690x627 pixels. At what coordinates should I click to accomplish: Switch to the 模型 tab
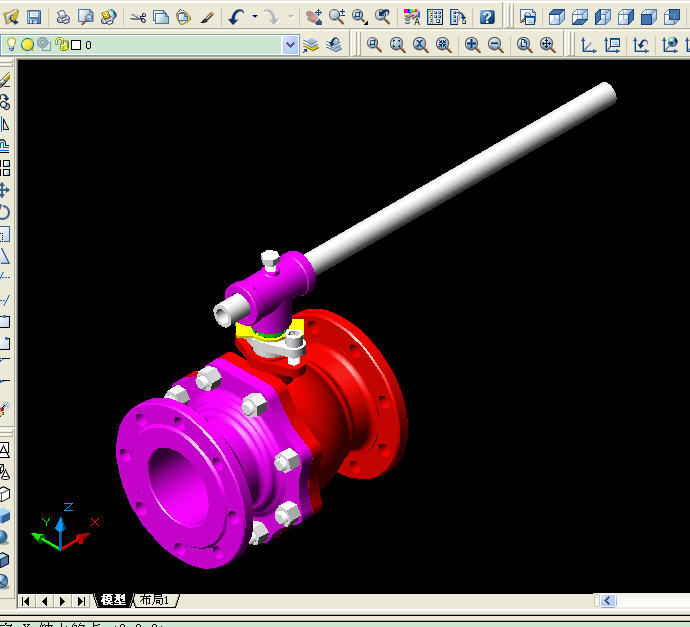click(113, 600)
